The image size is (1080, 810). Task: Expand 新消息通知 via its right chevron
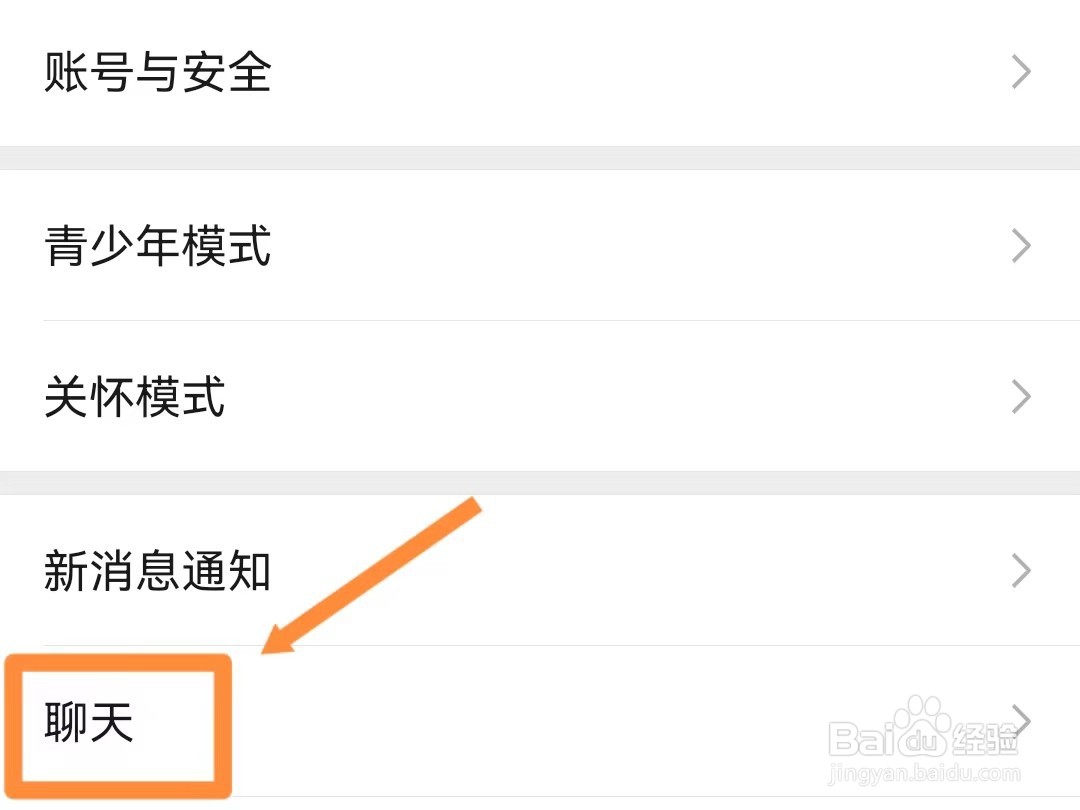pyautogui.click(x=1020, y=570)
